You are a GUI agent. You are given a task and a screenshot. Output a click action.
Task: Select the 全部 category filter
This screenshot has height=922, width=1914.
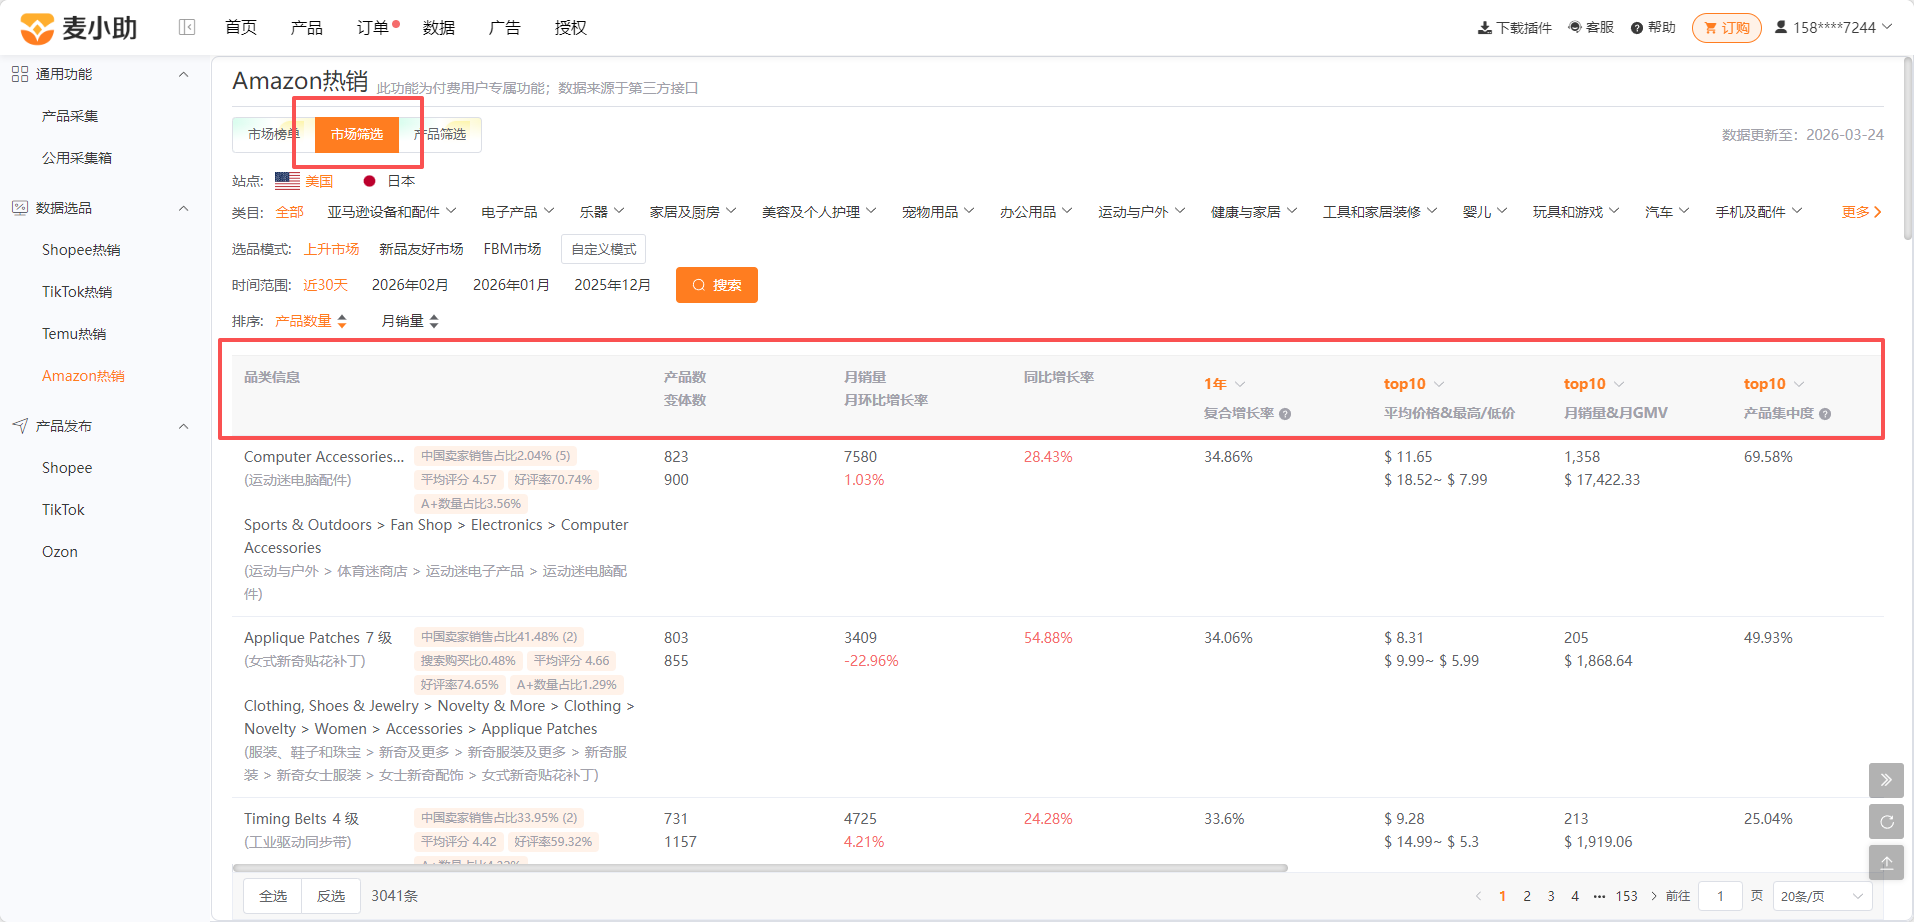point(289,212)
